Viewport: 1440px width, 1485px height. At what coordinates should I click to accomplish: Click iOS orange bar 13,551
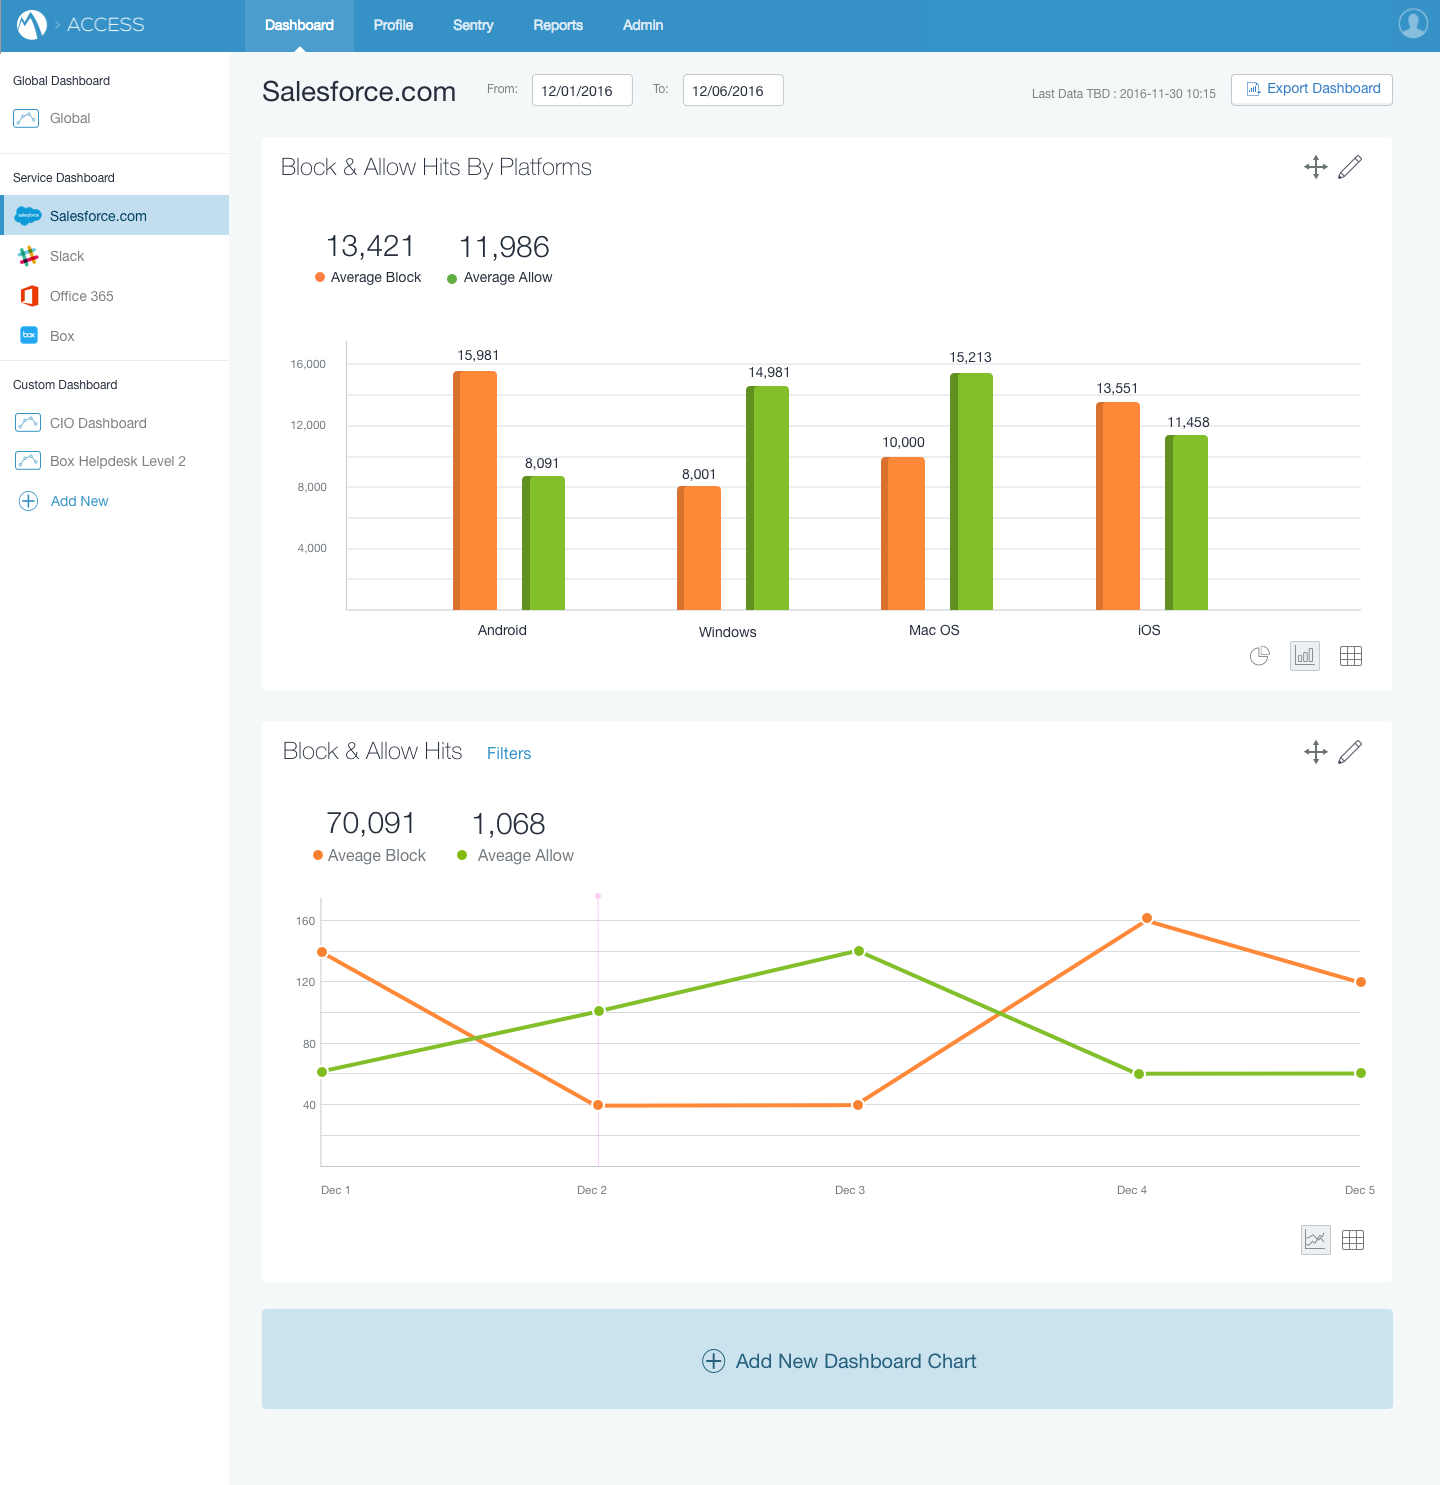[x=1118, y=506]
